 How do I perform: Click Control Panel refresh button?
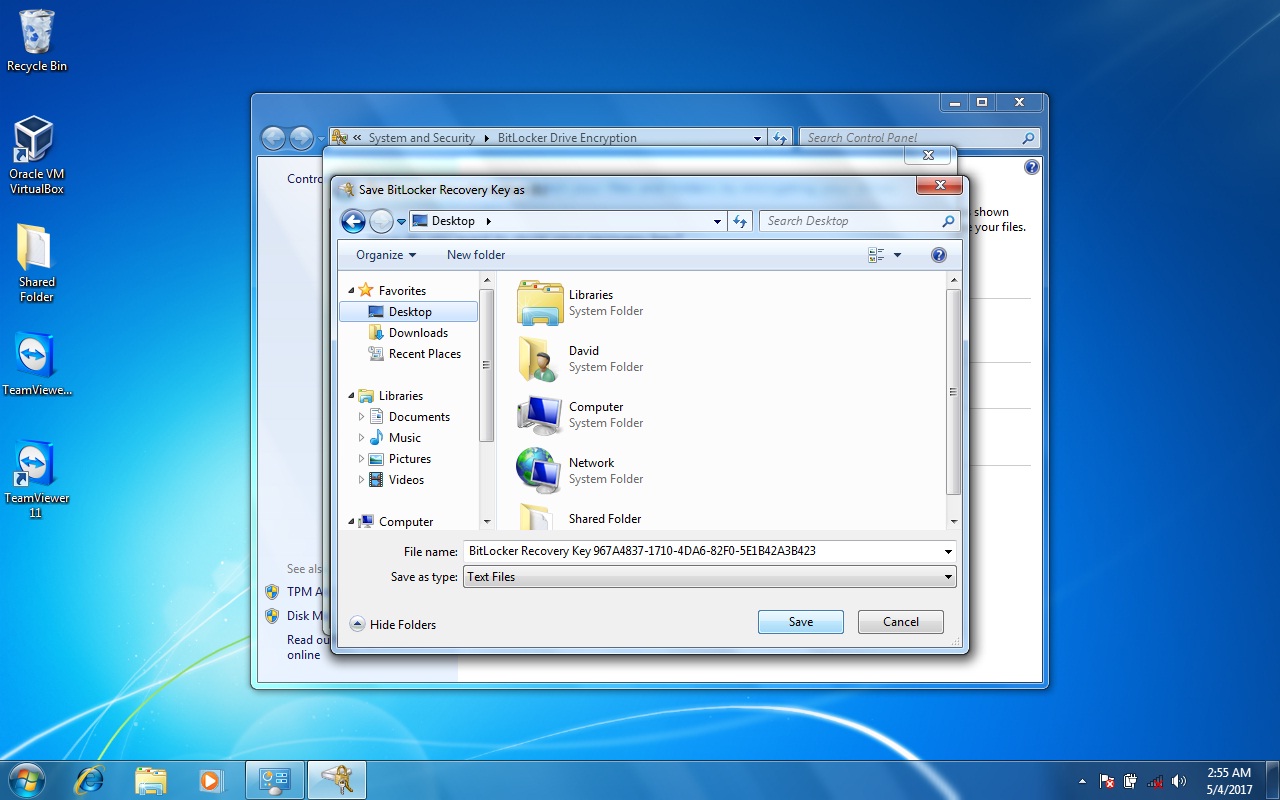pyautogui.click(x=781, y=138)
